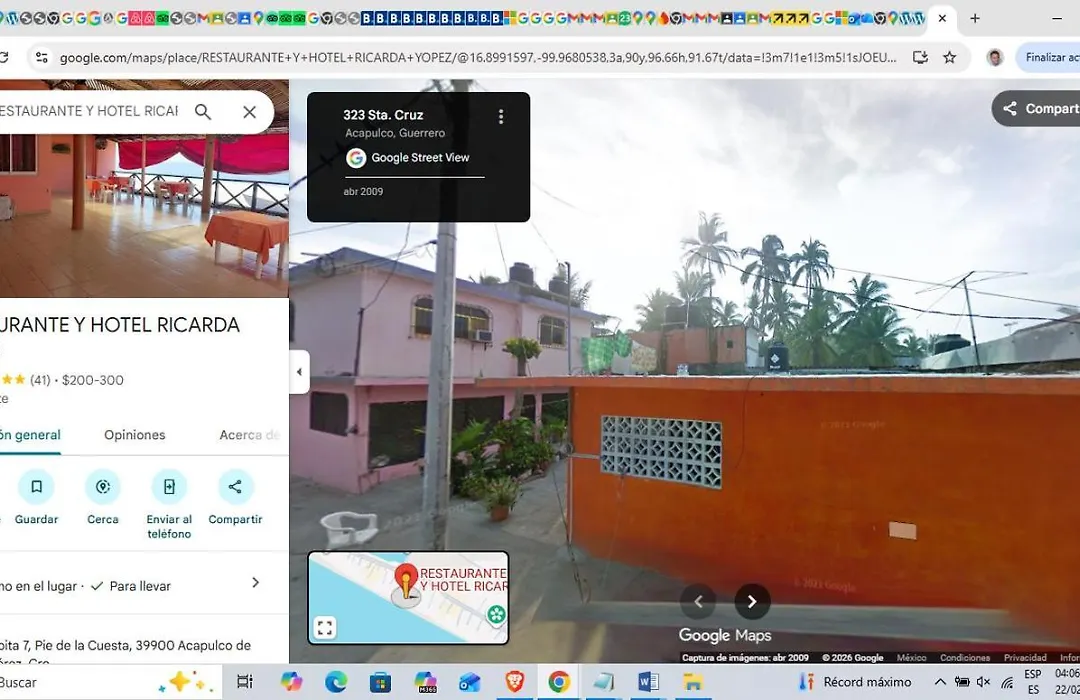Expand the minimap with fullscreen icon
Viewport: 1080px width, 700px height.
tap(325, 628)
